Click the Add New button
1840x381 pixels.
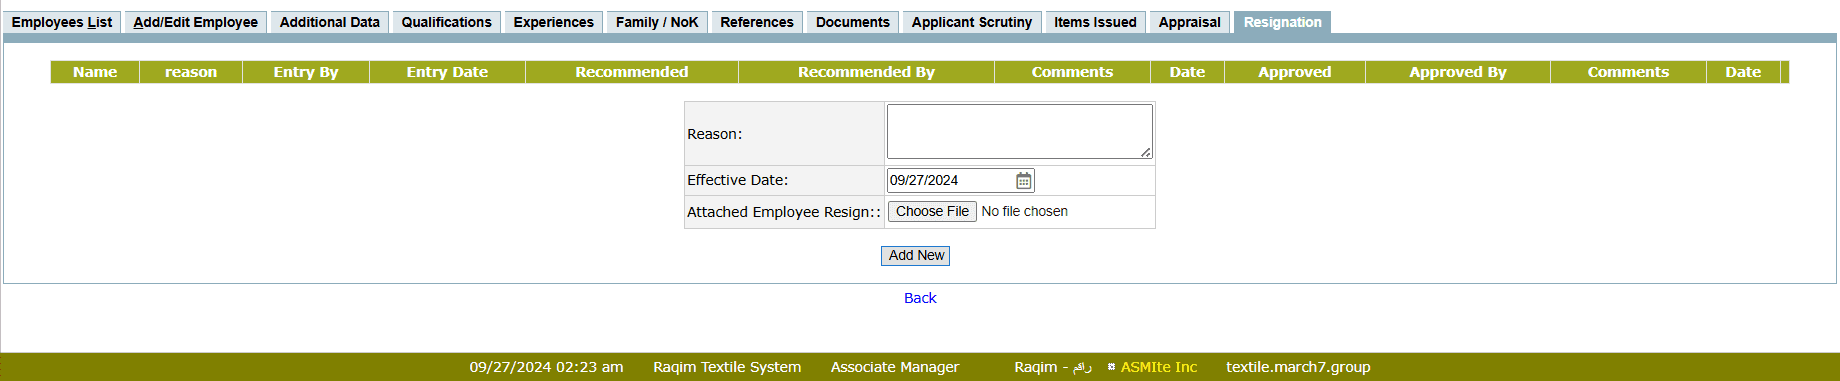click(916, 256)
